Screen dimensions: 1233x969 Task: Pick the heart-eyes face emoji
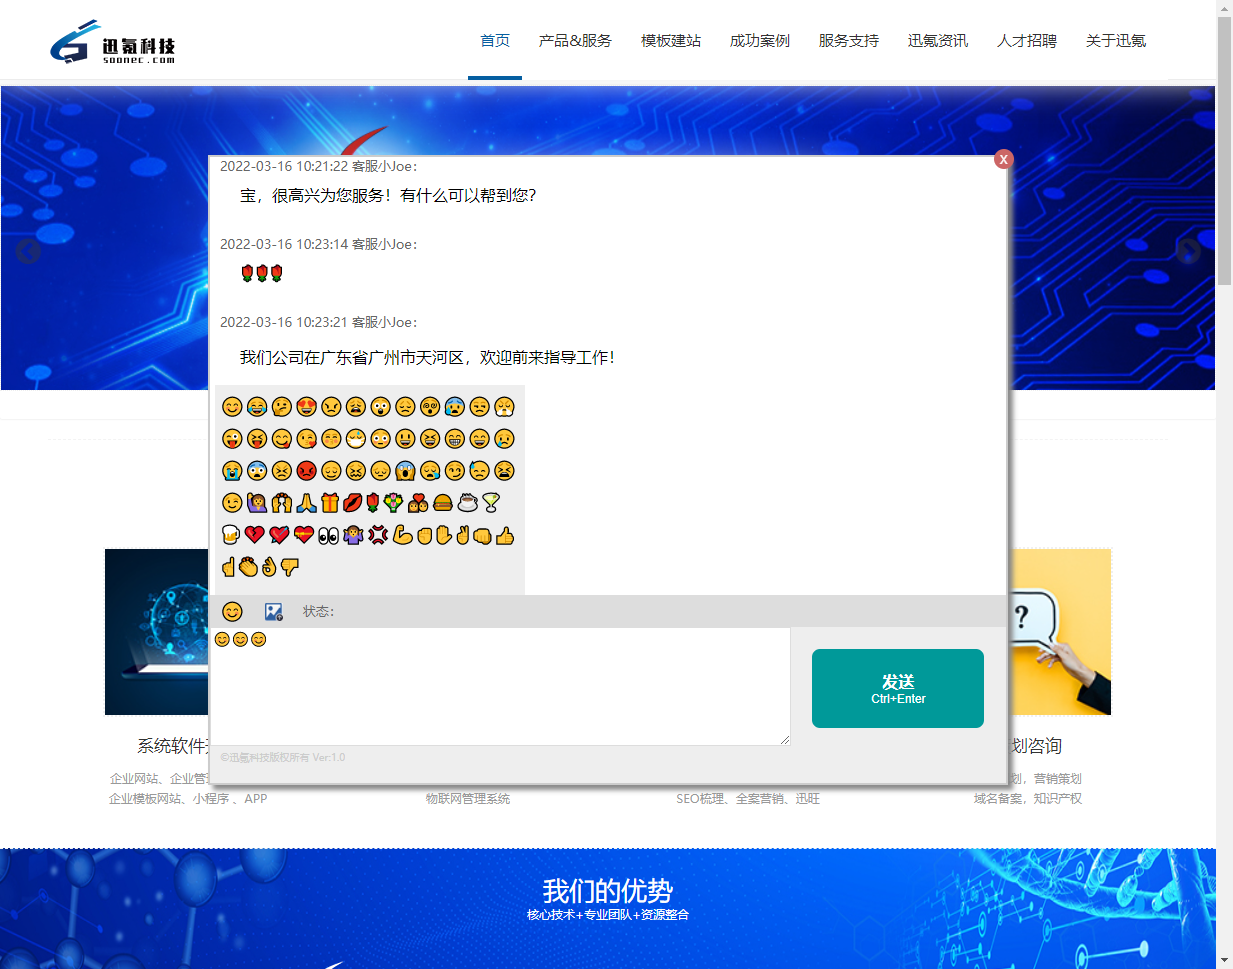point(306,407)
